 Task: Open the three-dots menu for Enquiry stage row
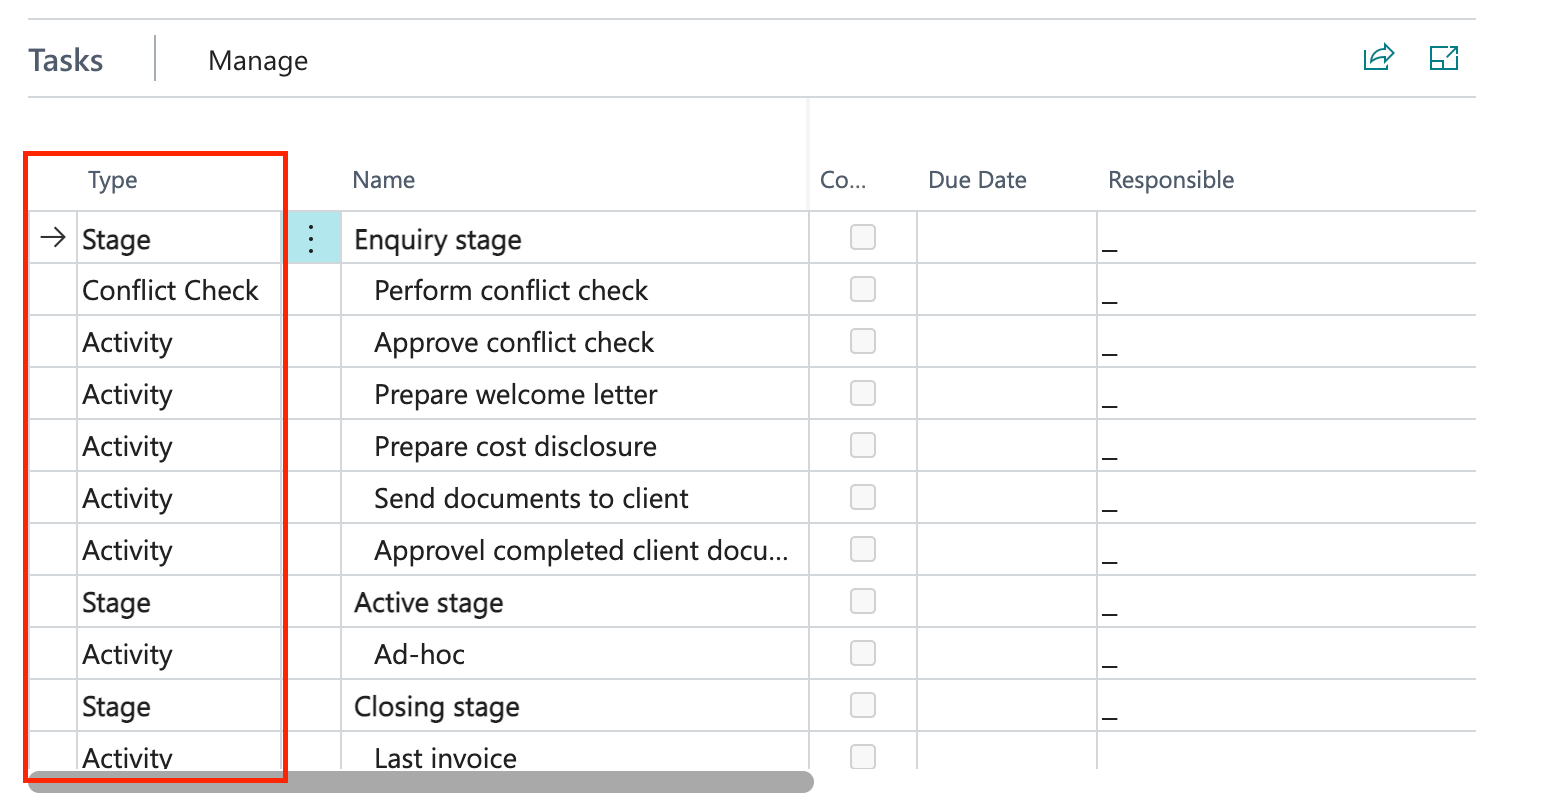[311, 239]
